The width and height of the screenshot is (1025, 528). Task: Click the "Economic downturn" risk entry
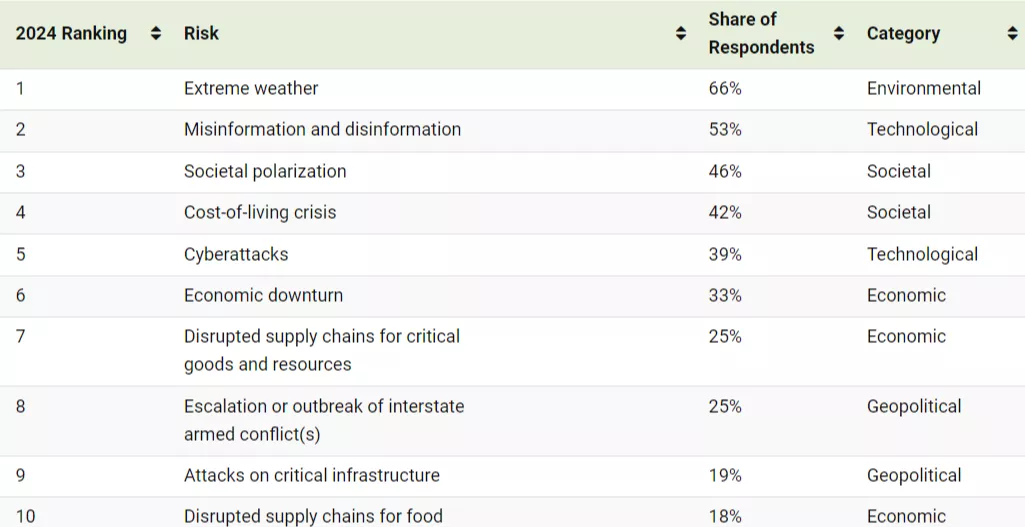point(263,296)
